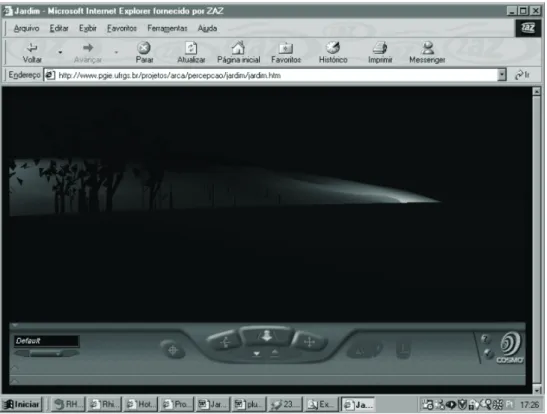Click the Cosmo undo move button

pyautogui.click(x=364, y=350)
